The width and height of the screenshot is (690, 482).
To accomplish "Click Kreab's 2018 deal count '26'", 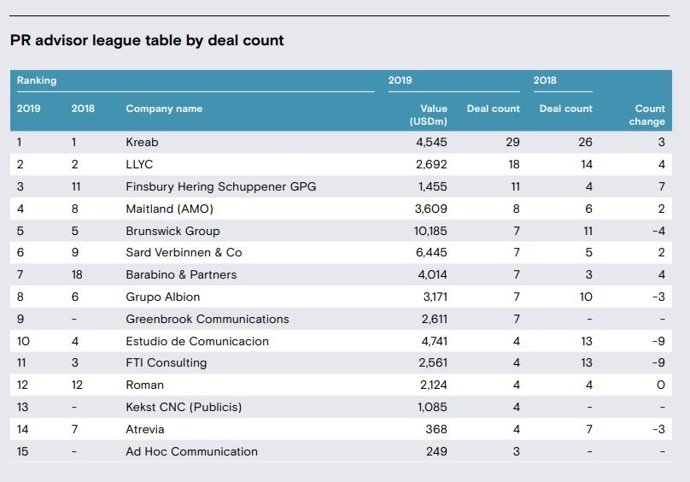I will point(585,142).
